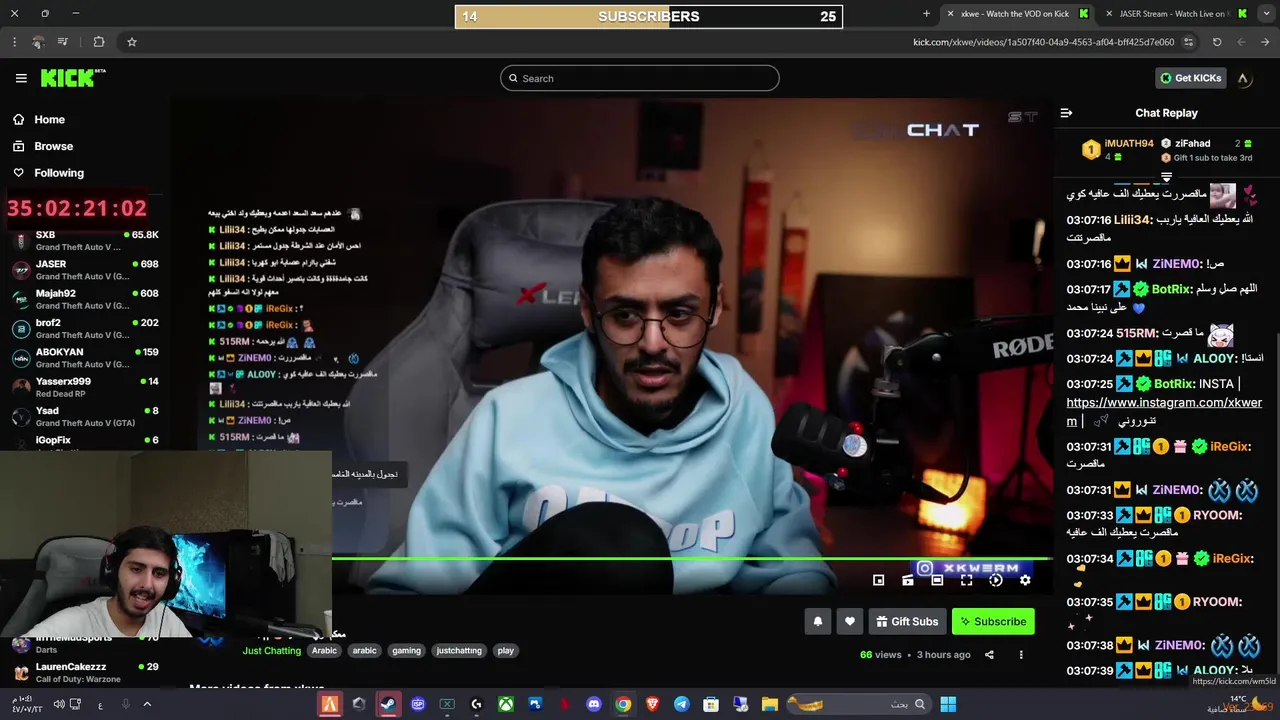Show hidden system tray icons chevron
Screen dimensions: 1280x720
[147, 704]
